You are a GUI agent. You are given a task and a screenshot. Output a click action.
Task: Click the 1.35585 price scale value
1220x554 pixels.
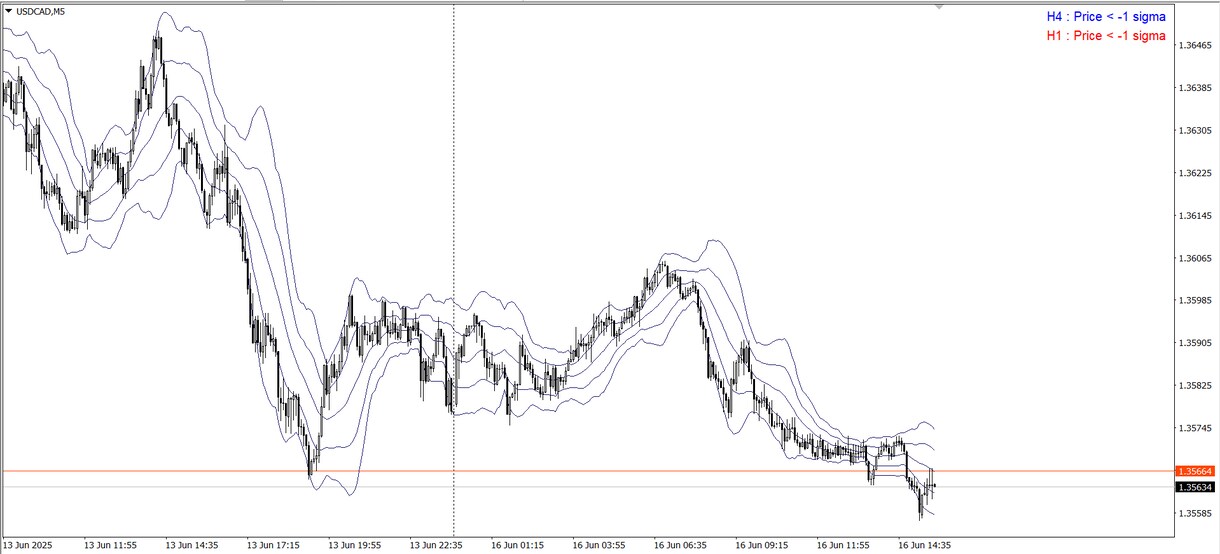[1196, 513]
